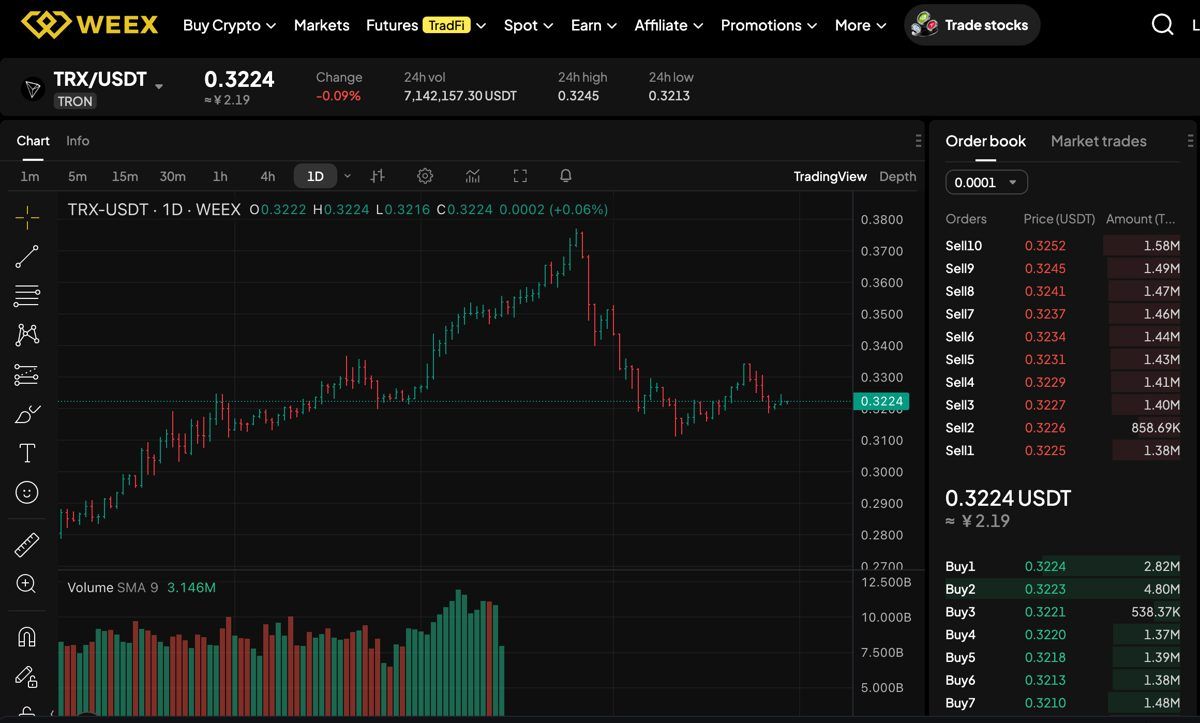
Task: Click the TRON coin icon
Action: tap(33, 89)
